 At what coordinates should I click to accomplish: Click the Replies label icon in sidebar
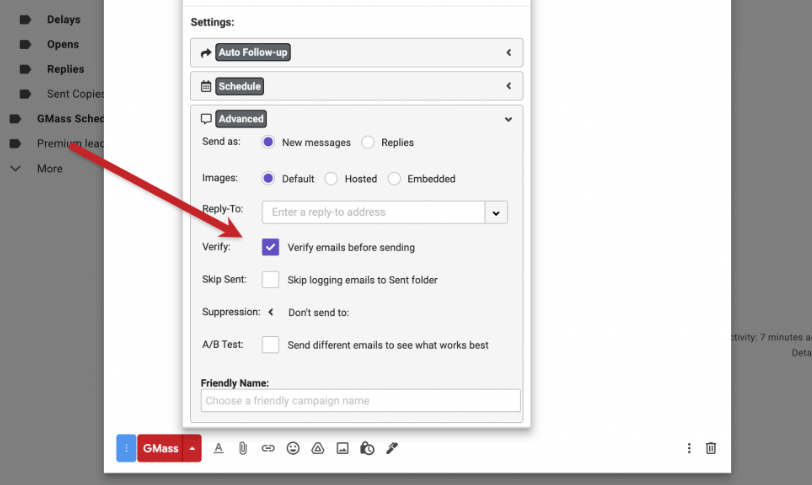click(25, 69)
